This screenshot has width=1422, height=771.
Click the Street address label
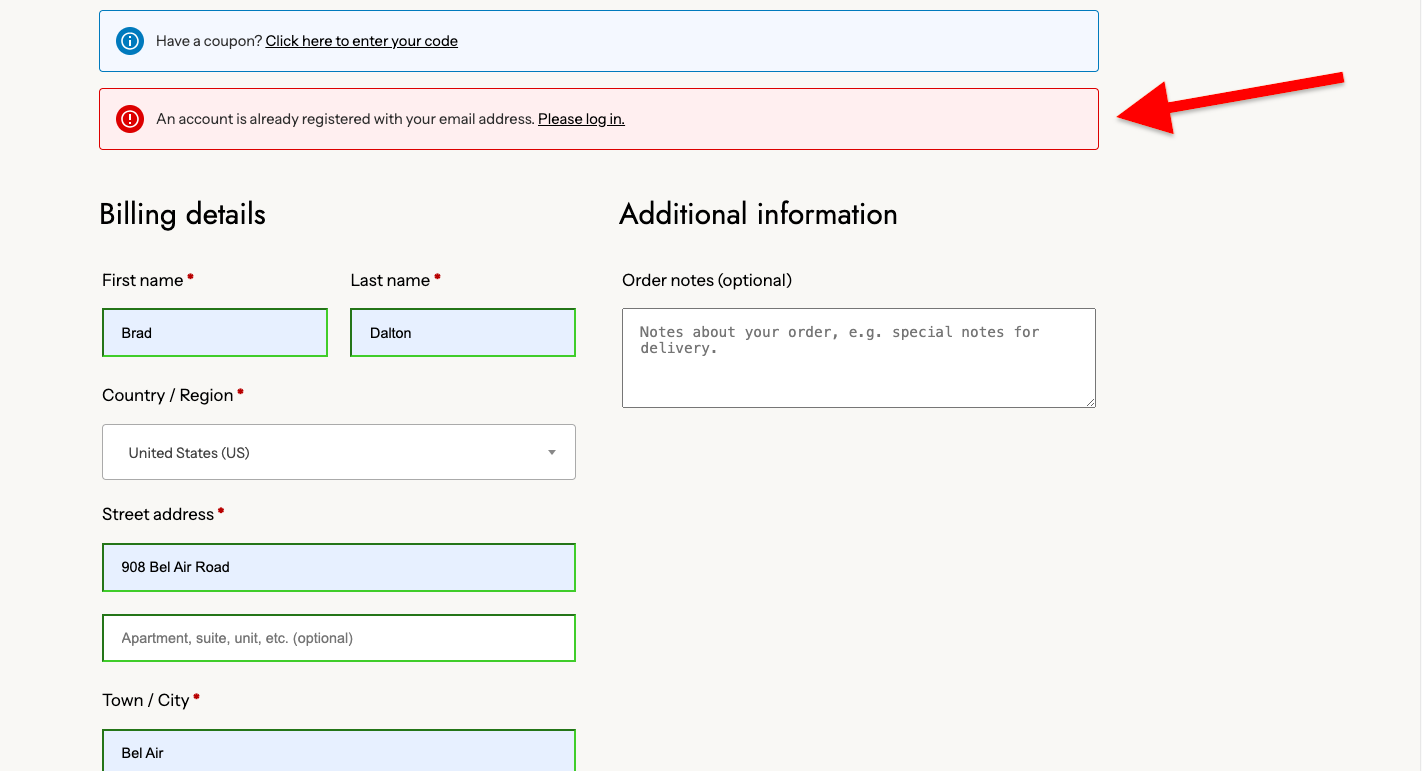click(158, 515)
